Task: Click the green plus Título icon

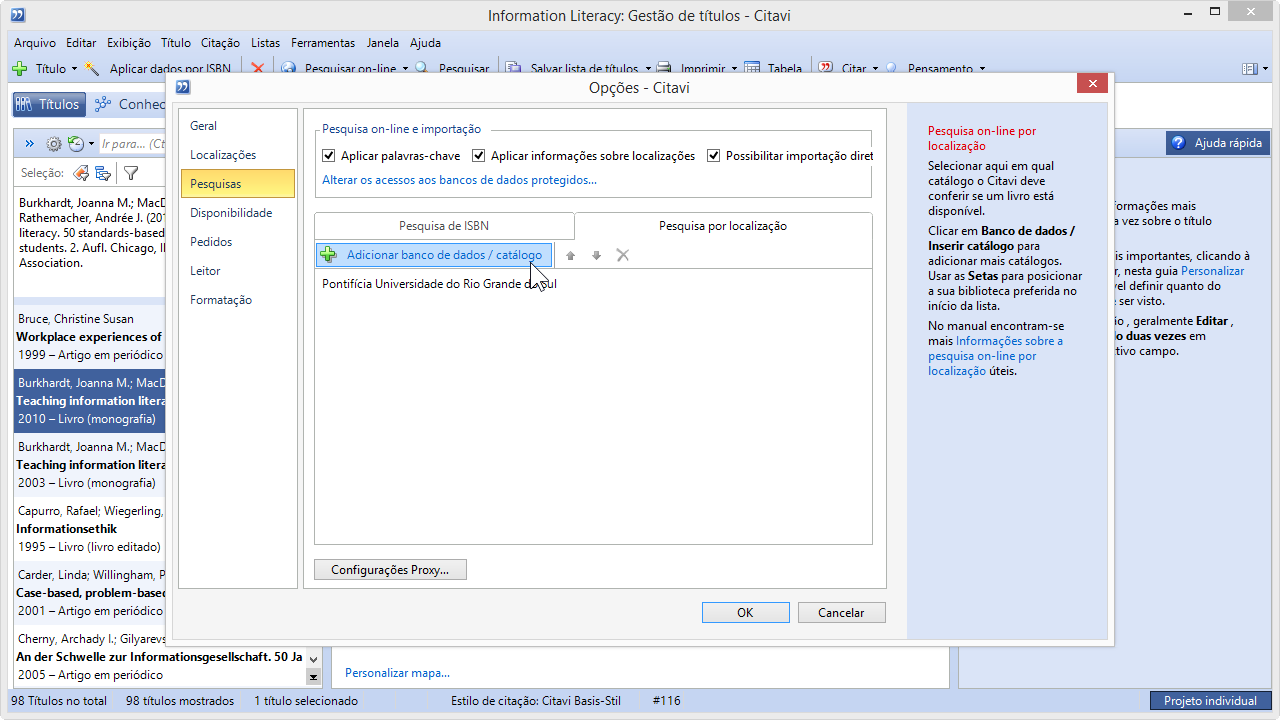Action: point(19,69)
